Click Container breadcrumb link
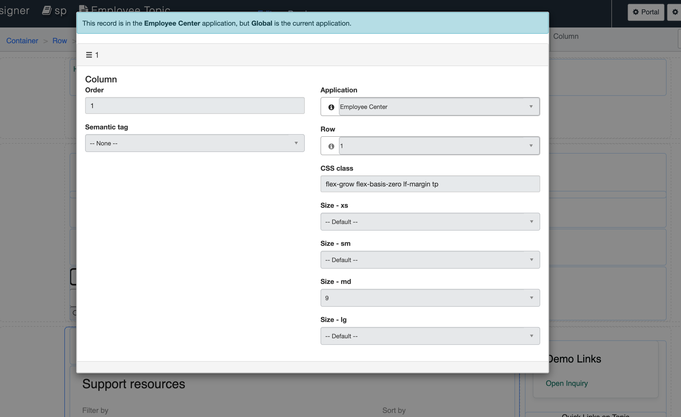The image size is (681, 417). tap(22, 41)
